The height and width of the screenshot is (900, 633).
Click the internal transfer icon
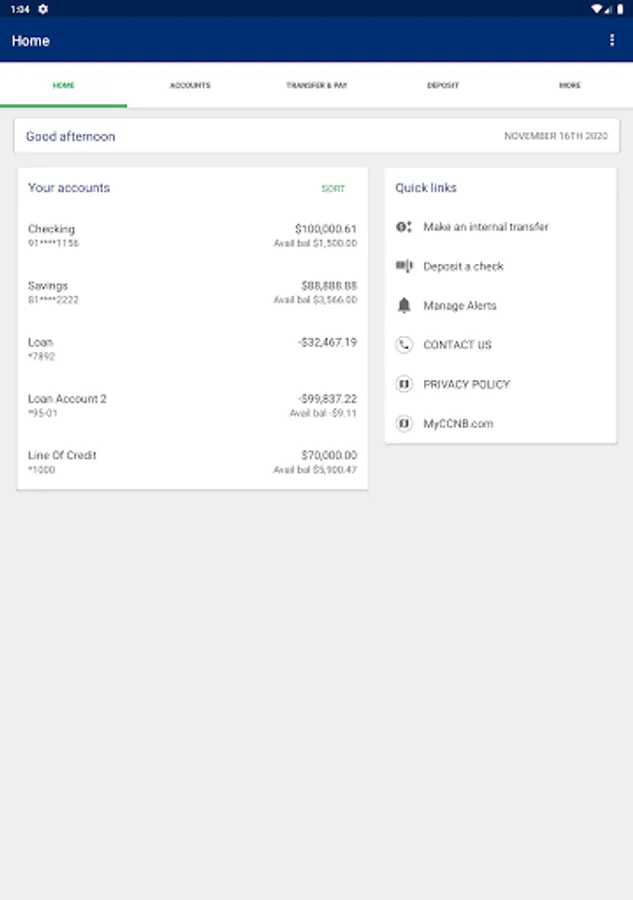(404, 227)
